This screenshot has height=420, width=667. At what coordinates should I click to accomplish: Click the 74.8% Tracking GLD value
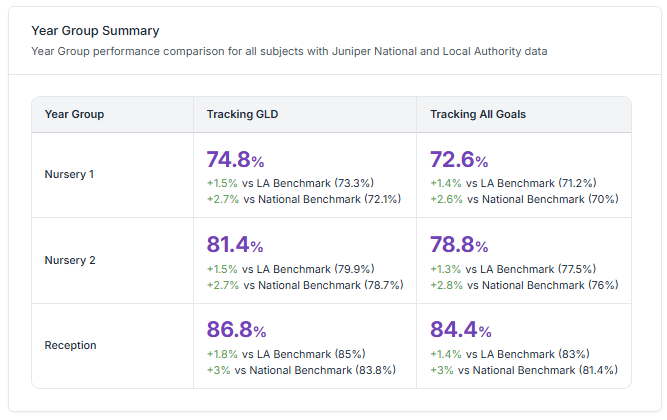tap(235, 160)
